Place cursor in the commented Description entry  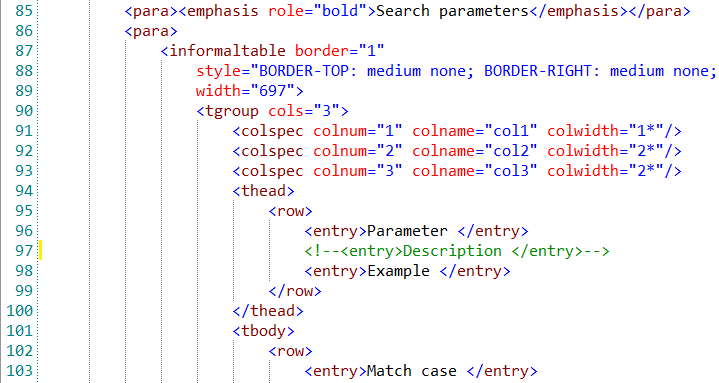click(x=457, y=251)
